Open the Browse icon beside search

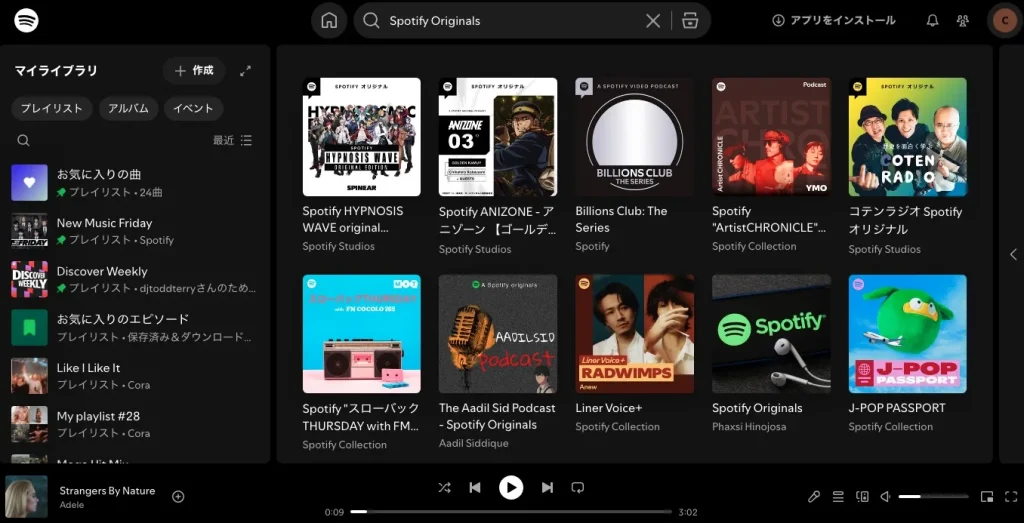coord(690,21)
